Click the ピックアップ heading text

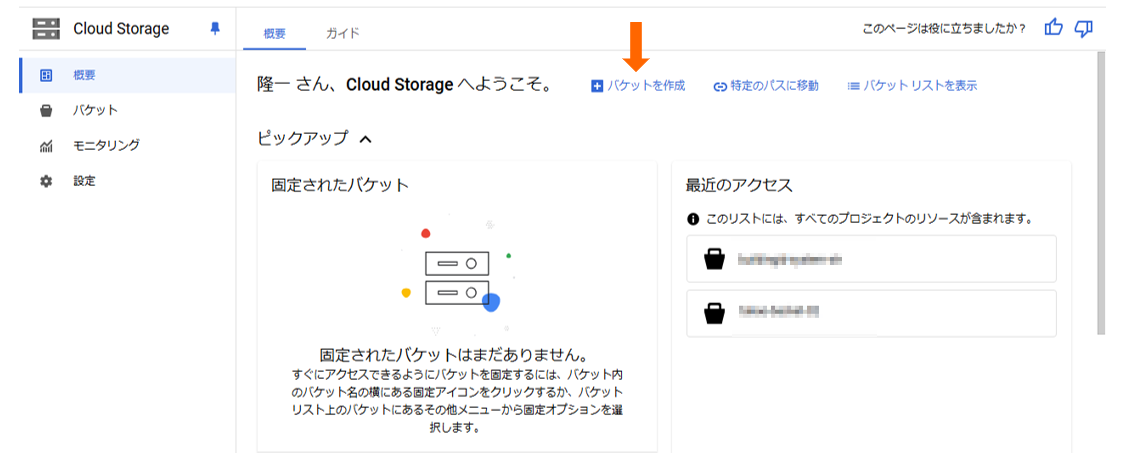(302, 138)
